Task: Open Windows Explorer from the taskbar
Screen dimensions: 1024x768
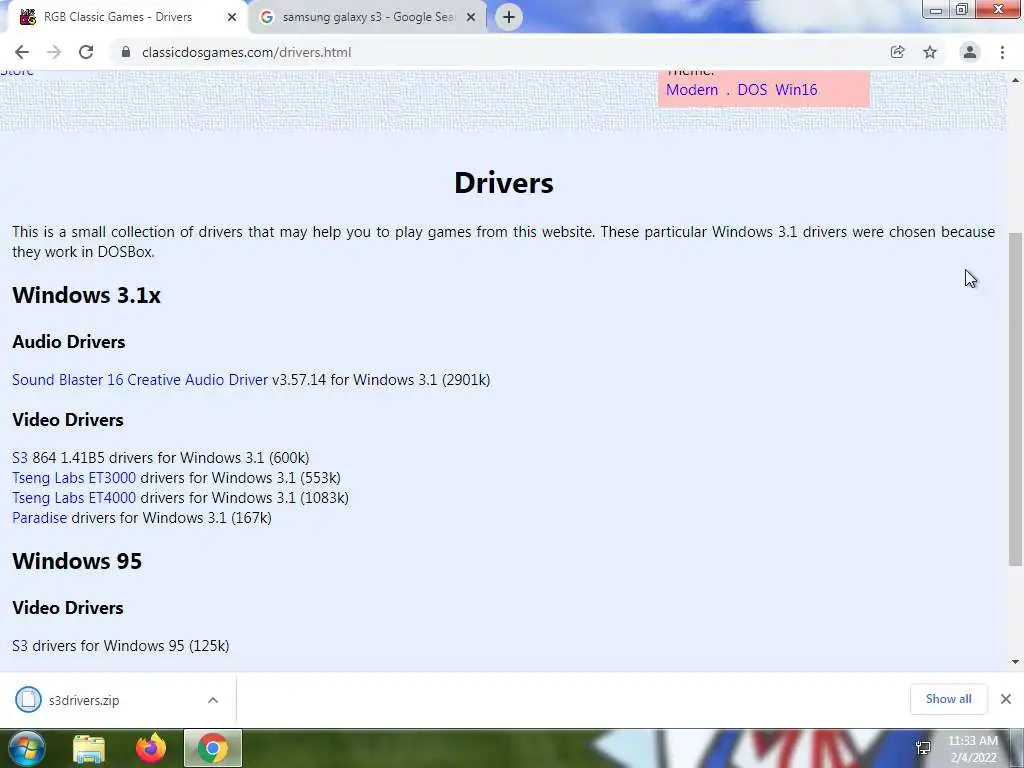Action: point(89,749)
